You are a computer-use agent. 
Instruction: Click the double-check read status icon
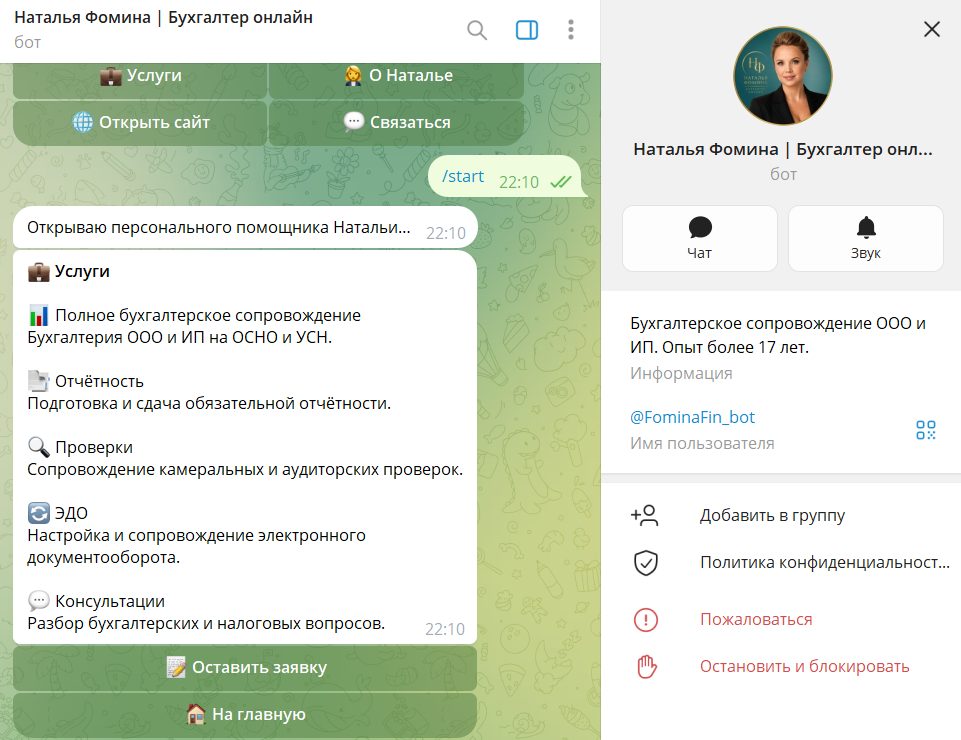coord(560,182)
